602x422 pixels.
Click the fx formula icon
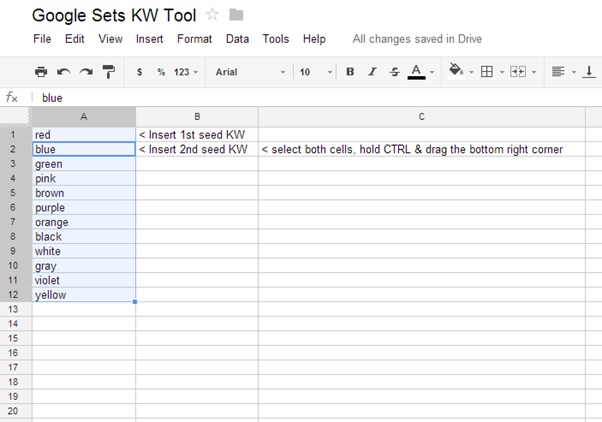pos(12,98)
